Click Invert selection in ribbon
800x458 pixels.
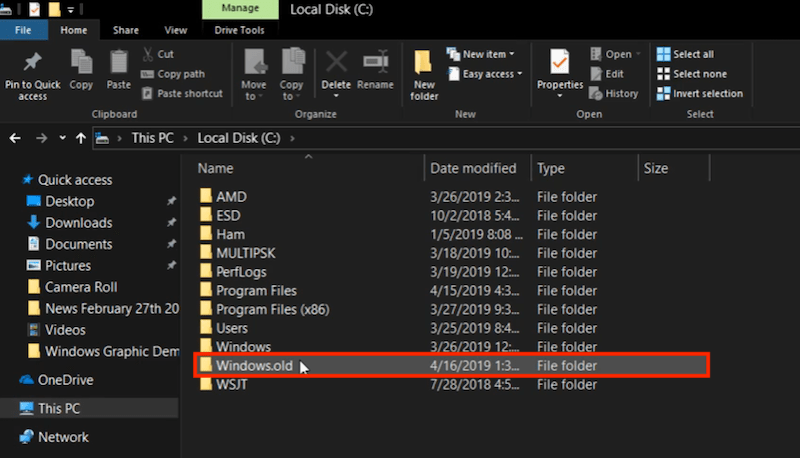click(700, 93)
